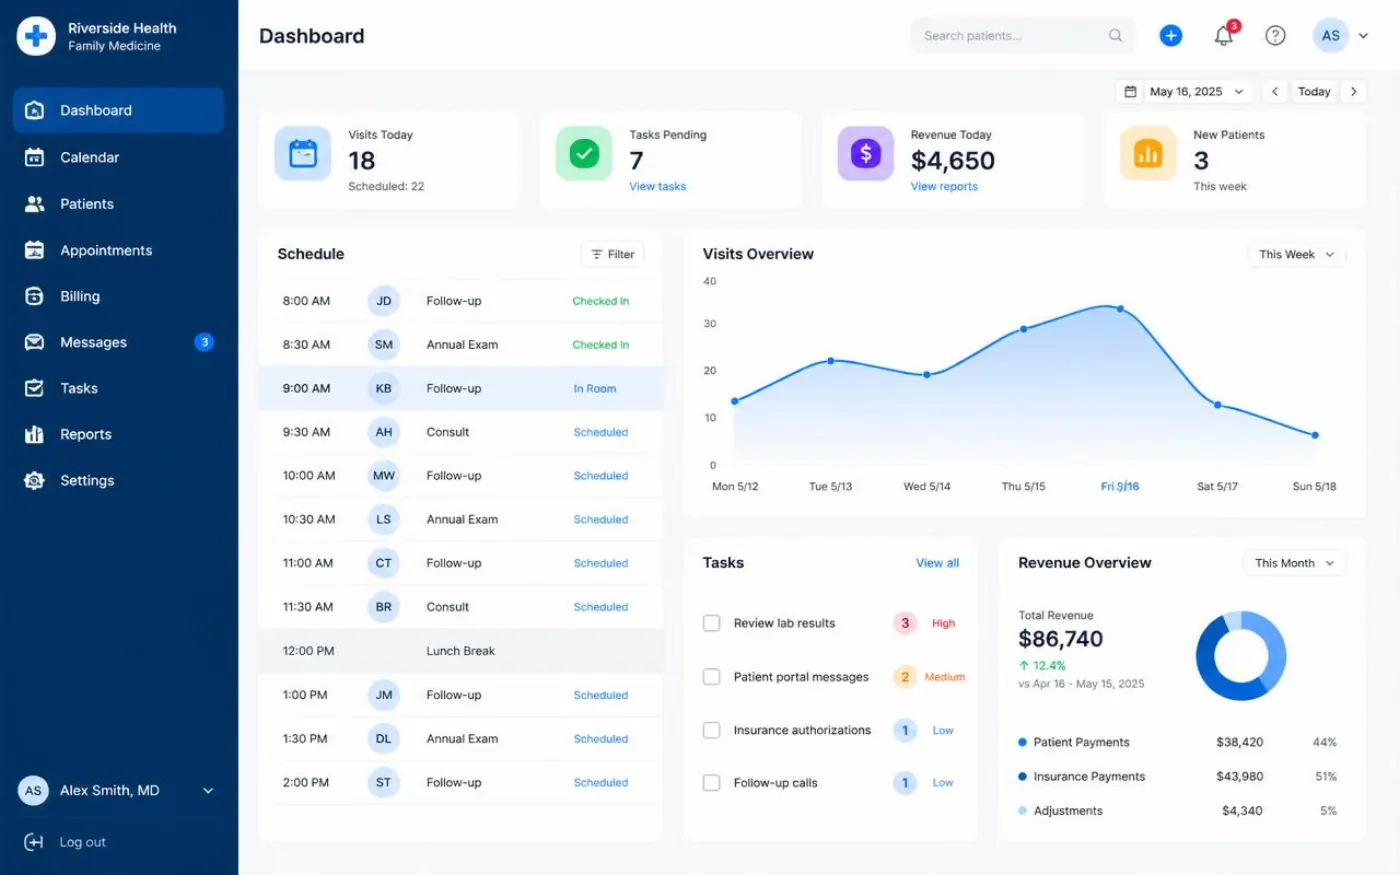Click the Today button
Image resolution: width=1400 pixels, height=875 pixels.
point(1314,91)
